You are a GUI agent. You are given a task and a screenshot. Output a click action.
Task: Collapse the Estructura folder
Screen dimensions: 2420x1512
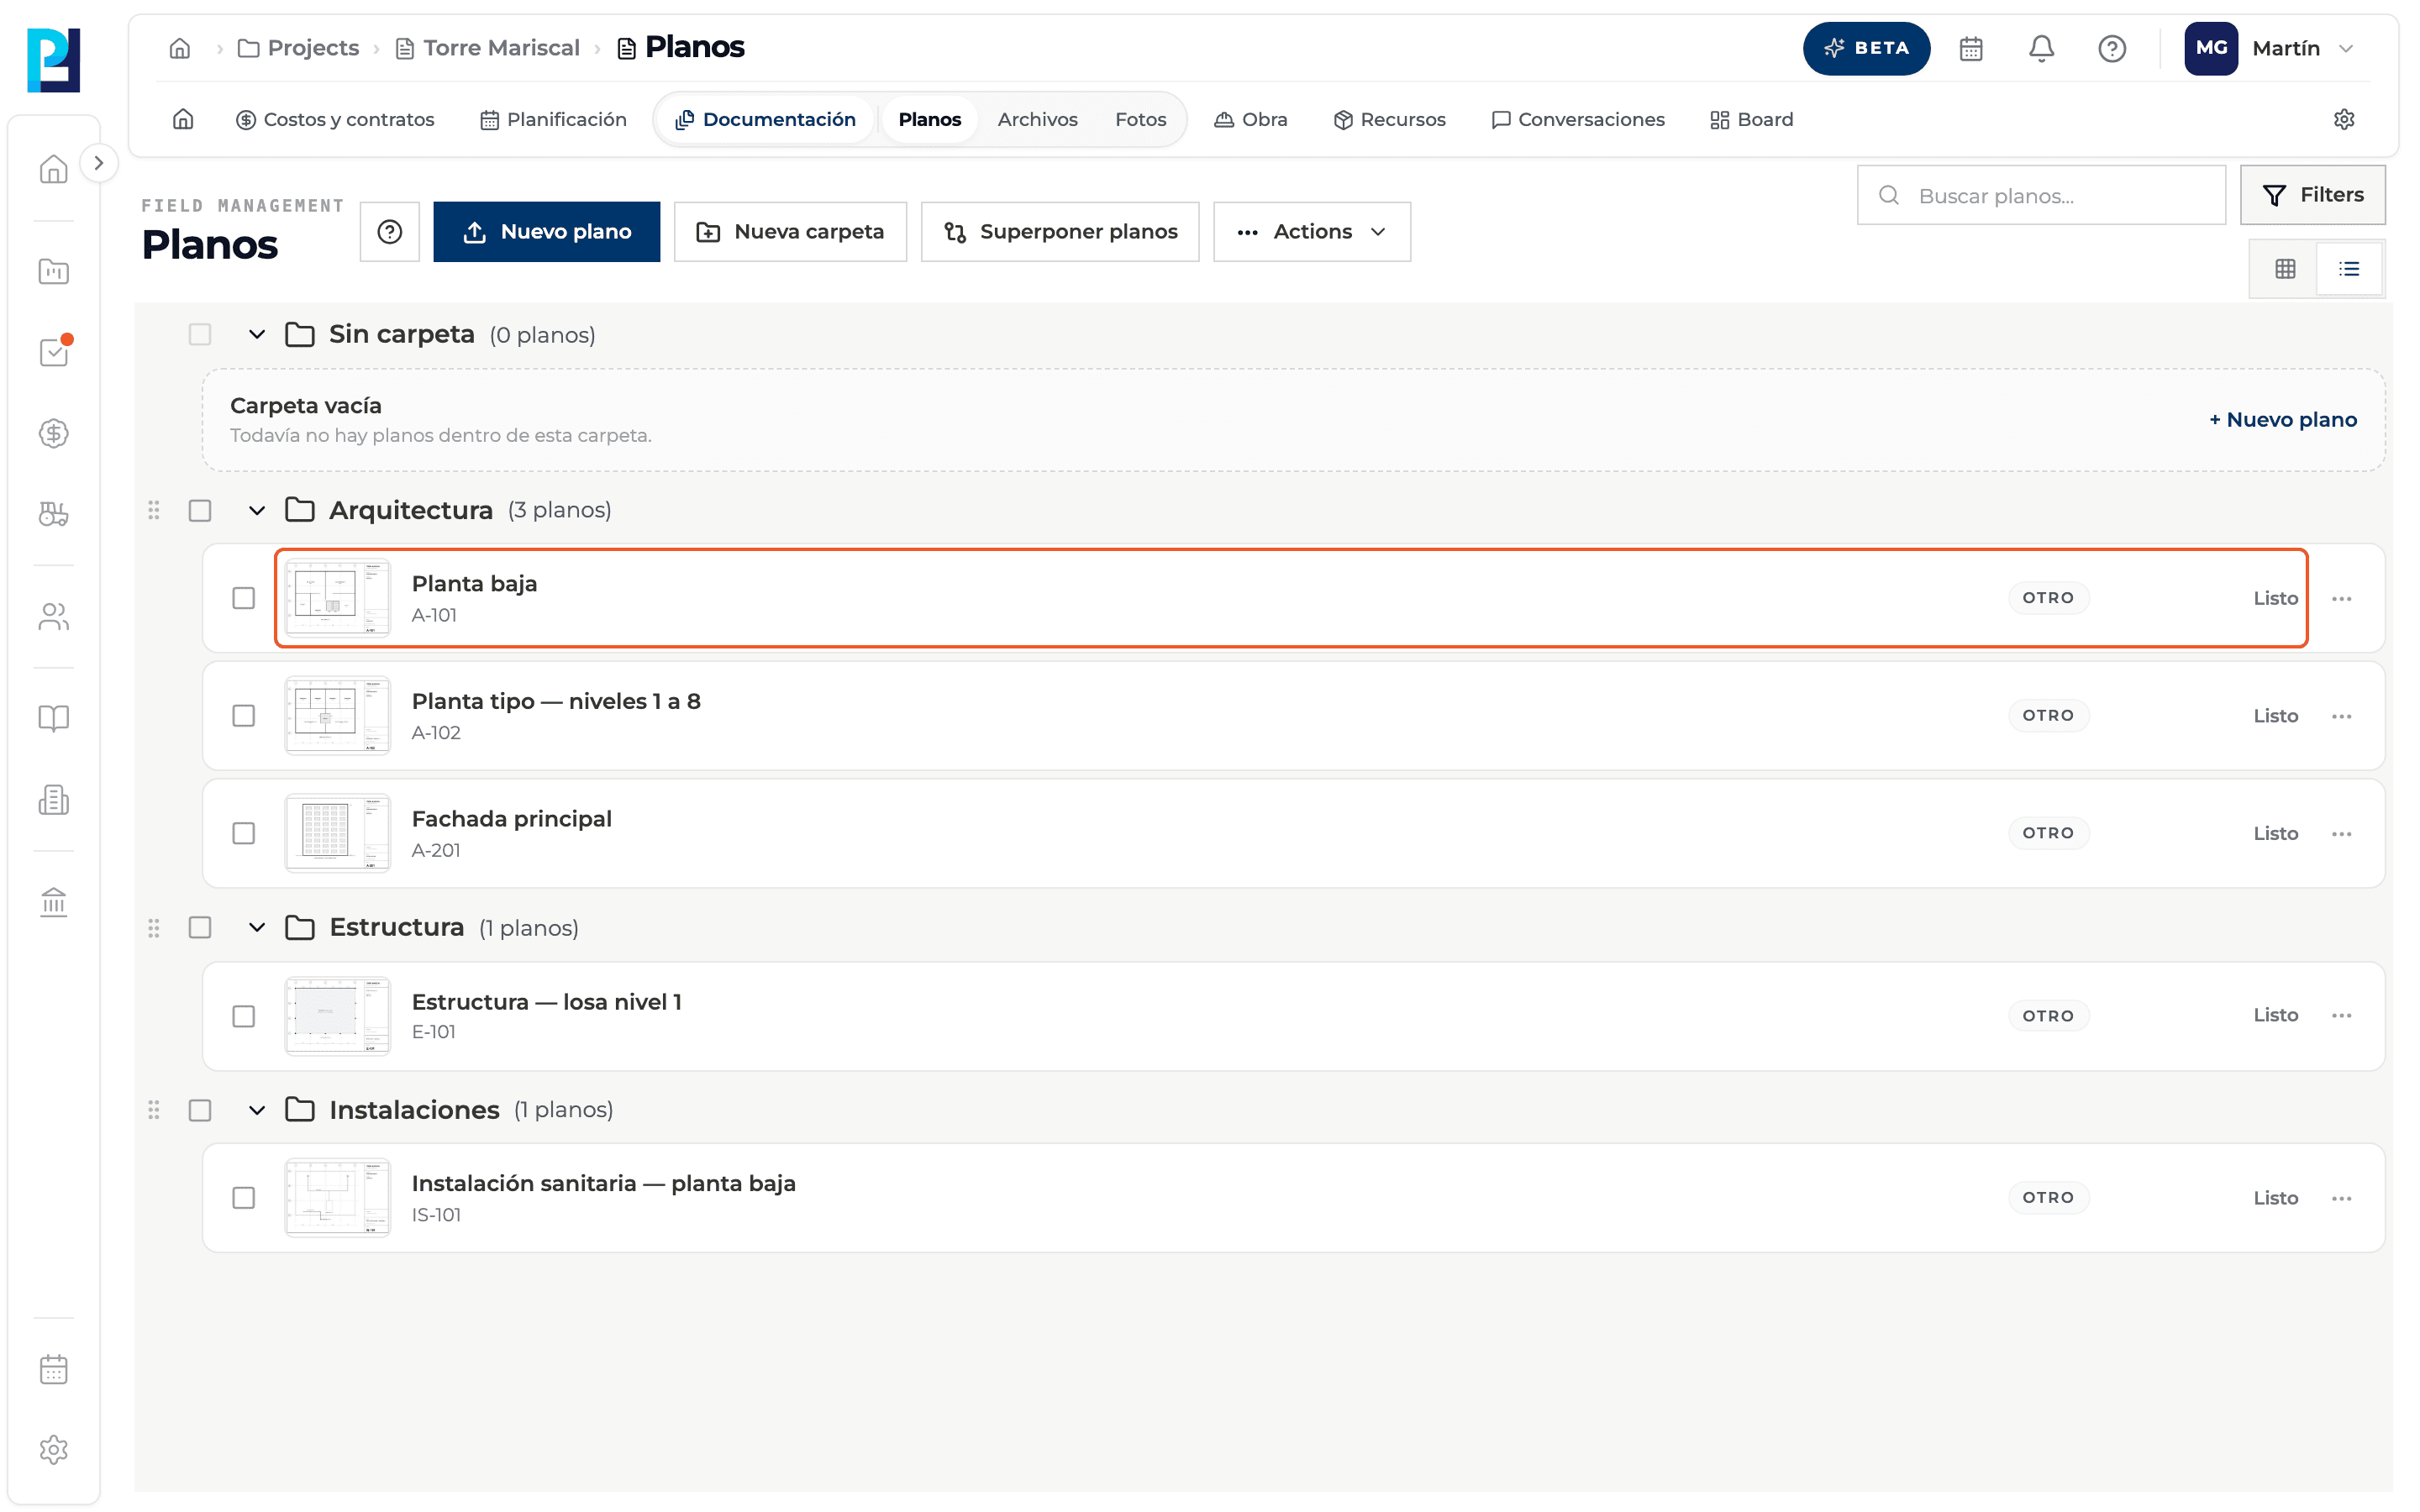pos(257,927)
